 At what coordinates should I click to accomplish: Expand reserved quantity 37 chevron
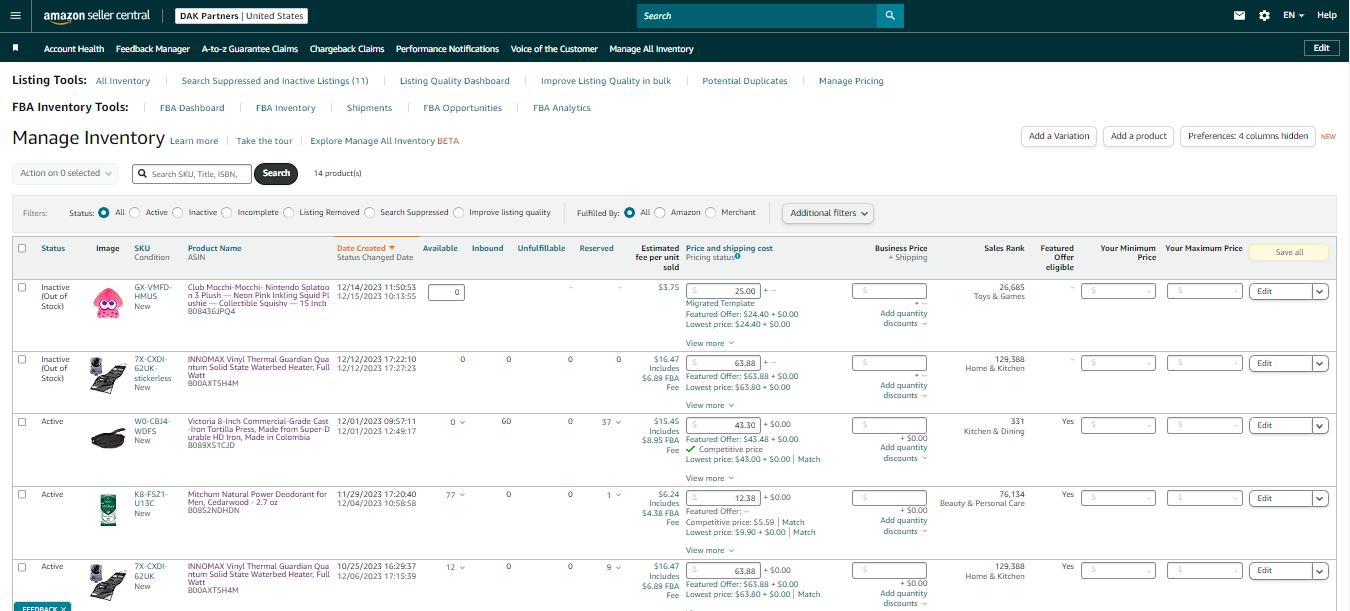[x=616, y=422]
